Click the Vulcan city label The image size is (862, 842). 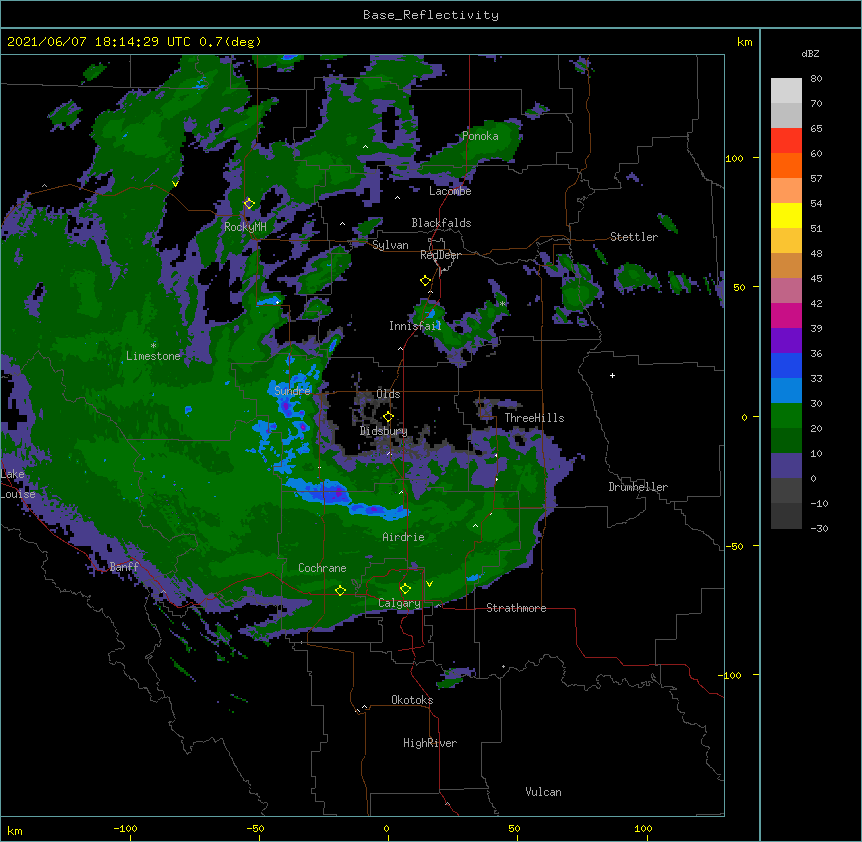pyautogui.click(x=543, y=792)
